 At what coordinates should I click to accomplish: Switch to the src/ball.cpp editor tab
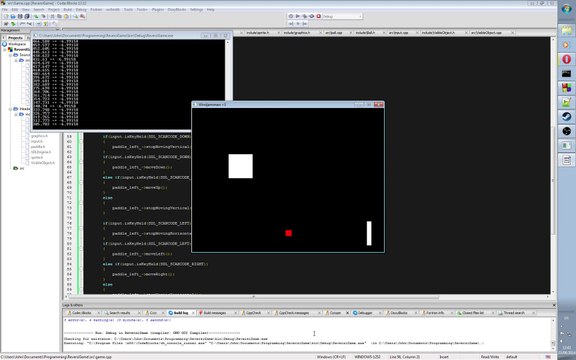click(334, 33)
